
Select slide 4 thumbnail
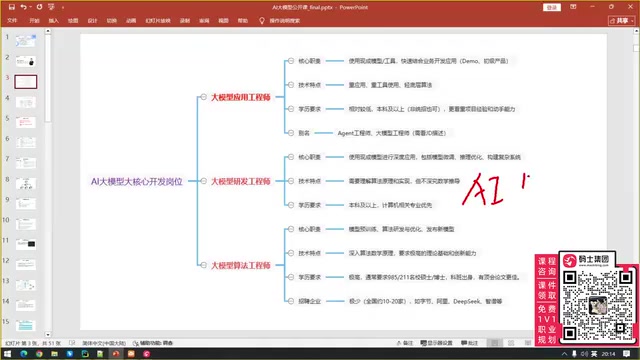(x=25, y=102)
